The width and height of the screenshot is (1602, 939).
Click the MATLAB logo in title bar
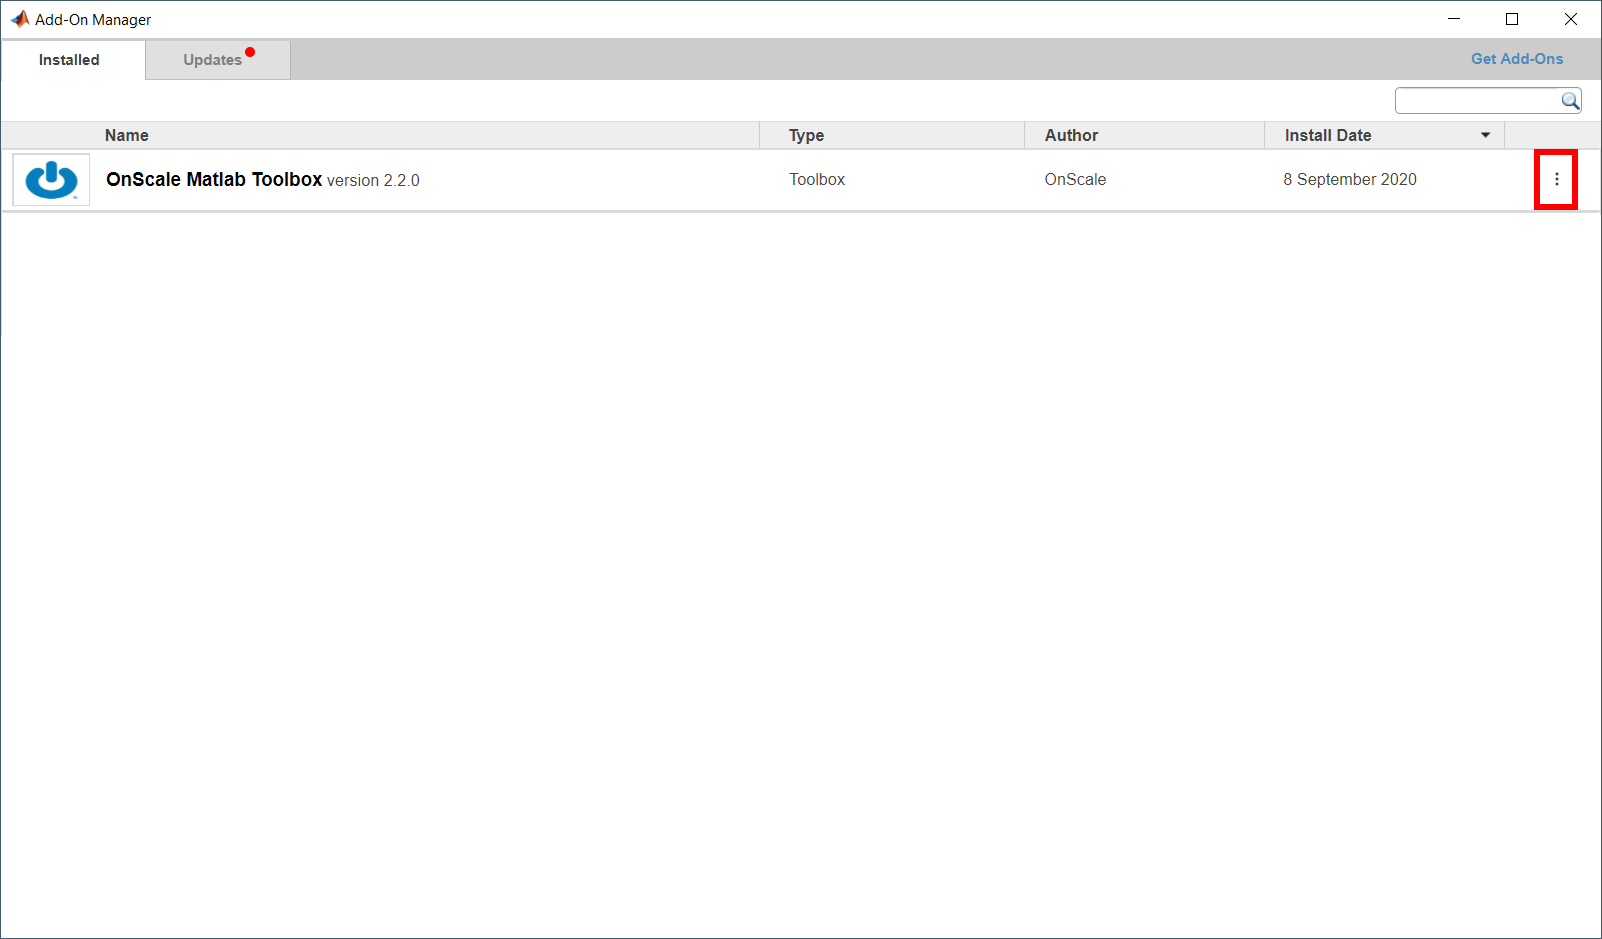19,19
